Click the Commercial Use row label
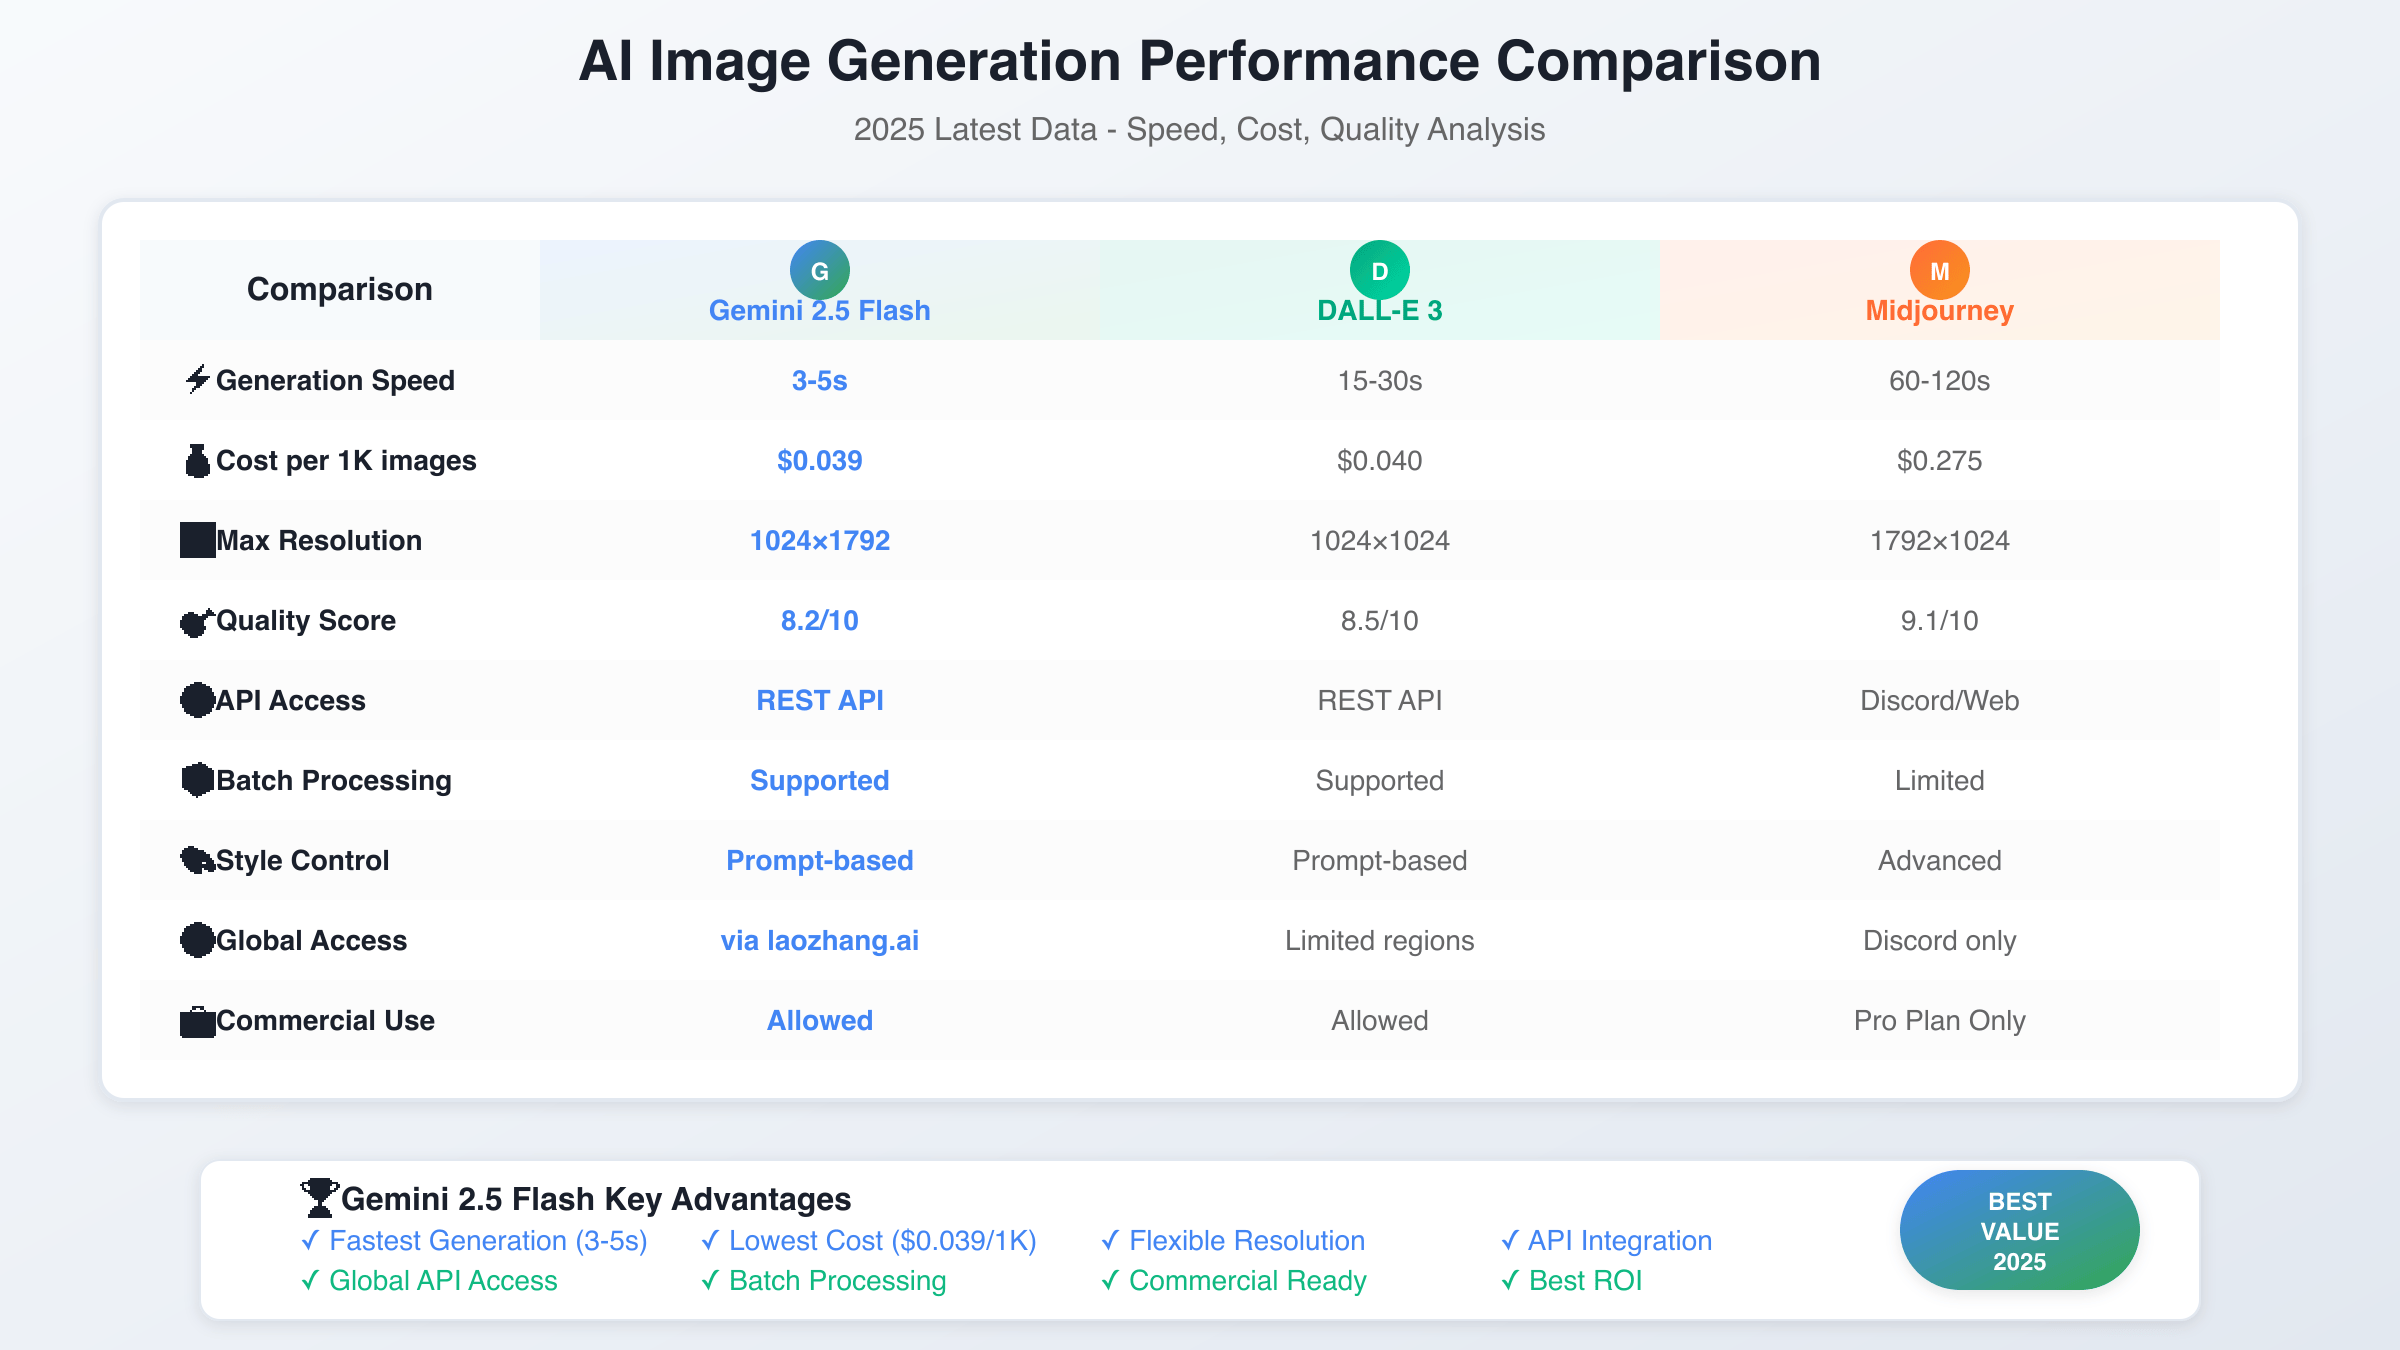 [325, 1020]
